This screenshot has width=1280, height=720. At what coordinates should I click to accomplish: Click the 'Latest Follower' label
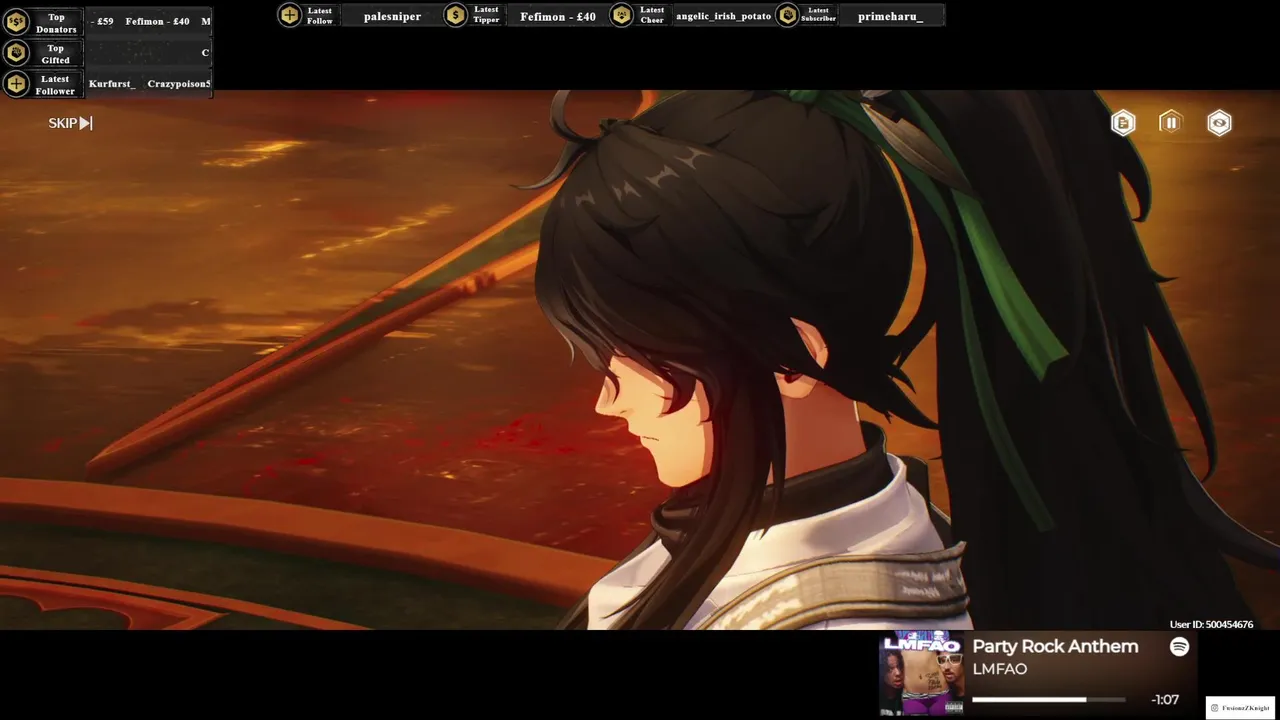55,85
